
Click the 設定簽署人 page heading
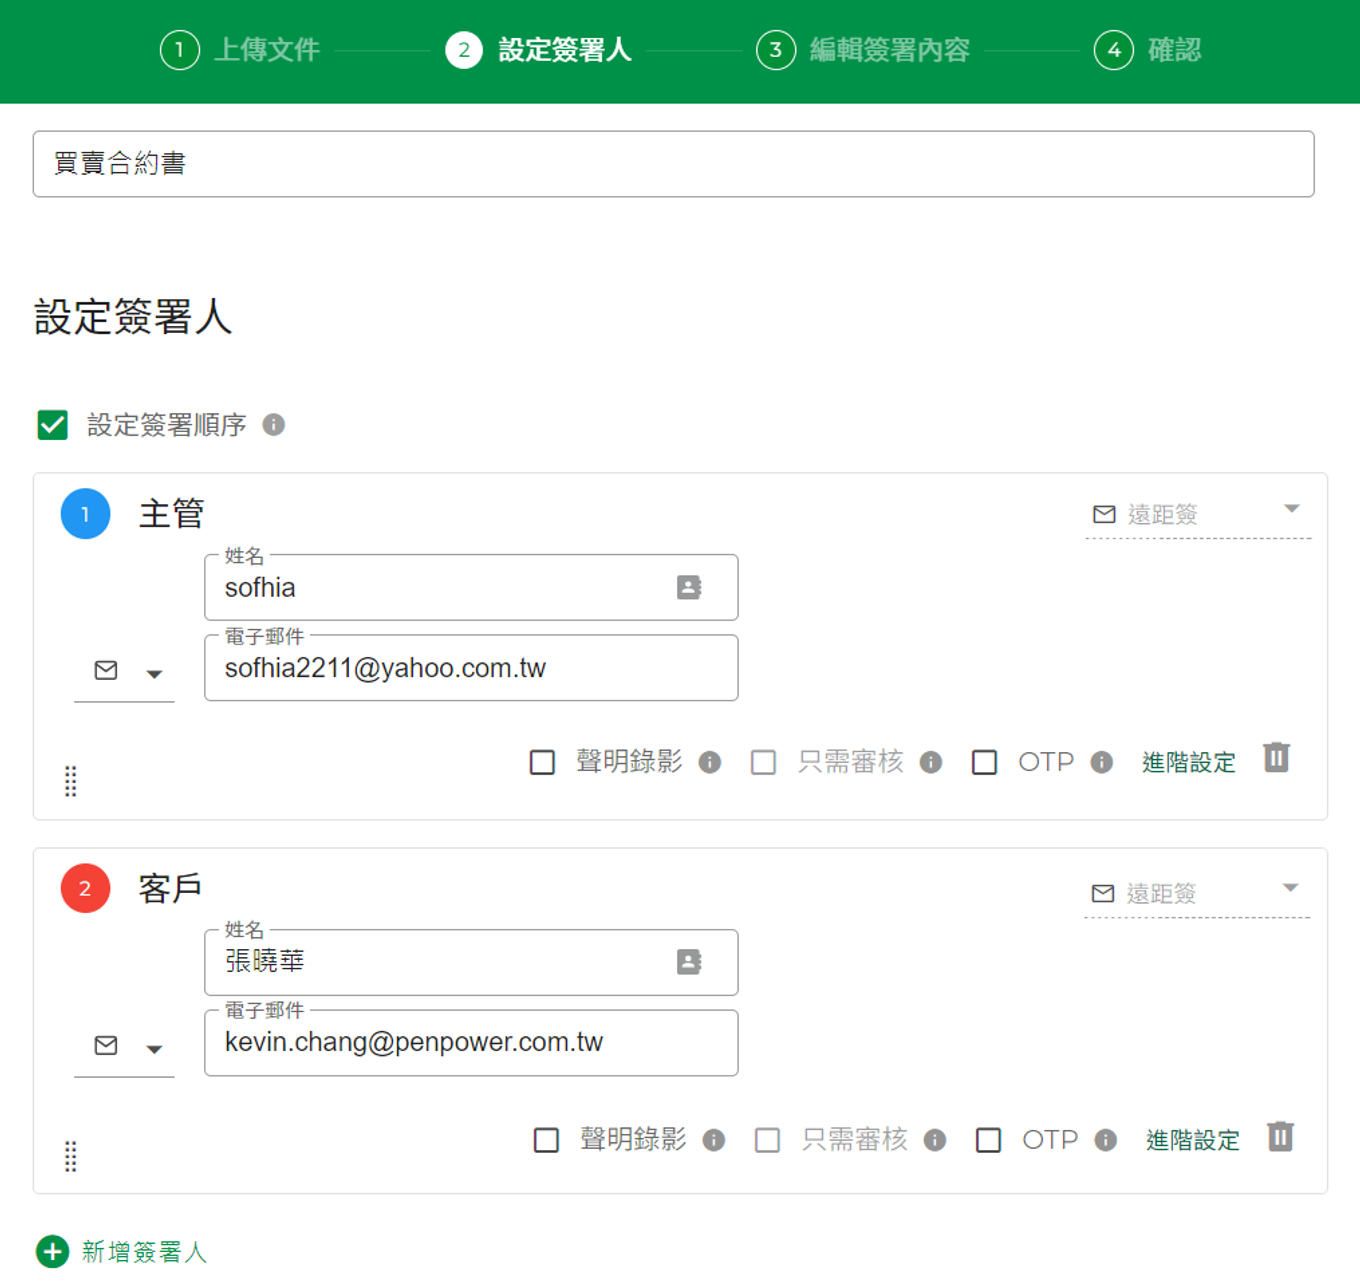(x=134, y=317)
